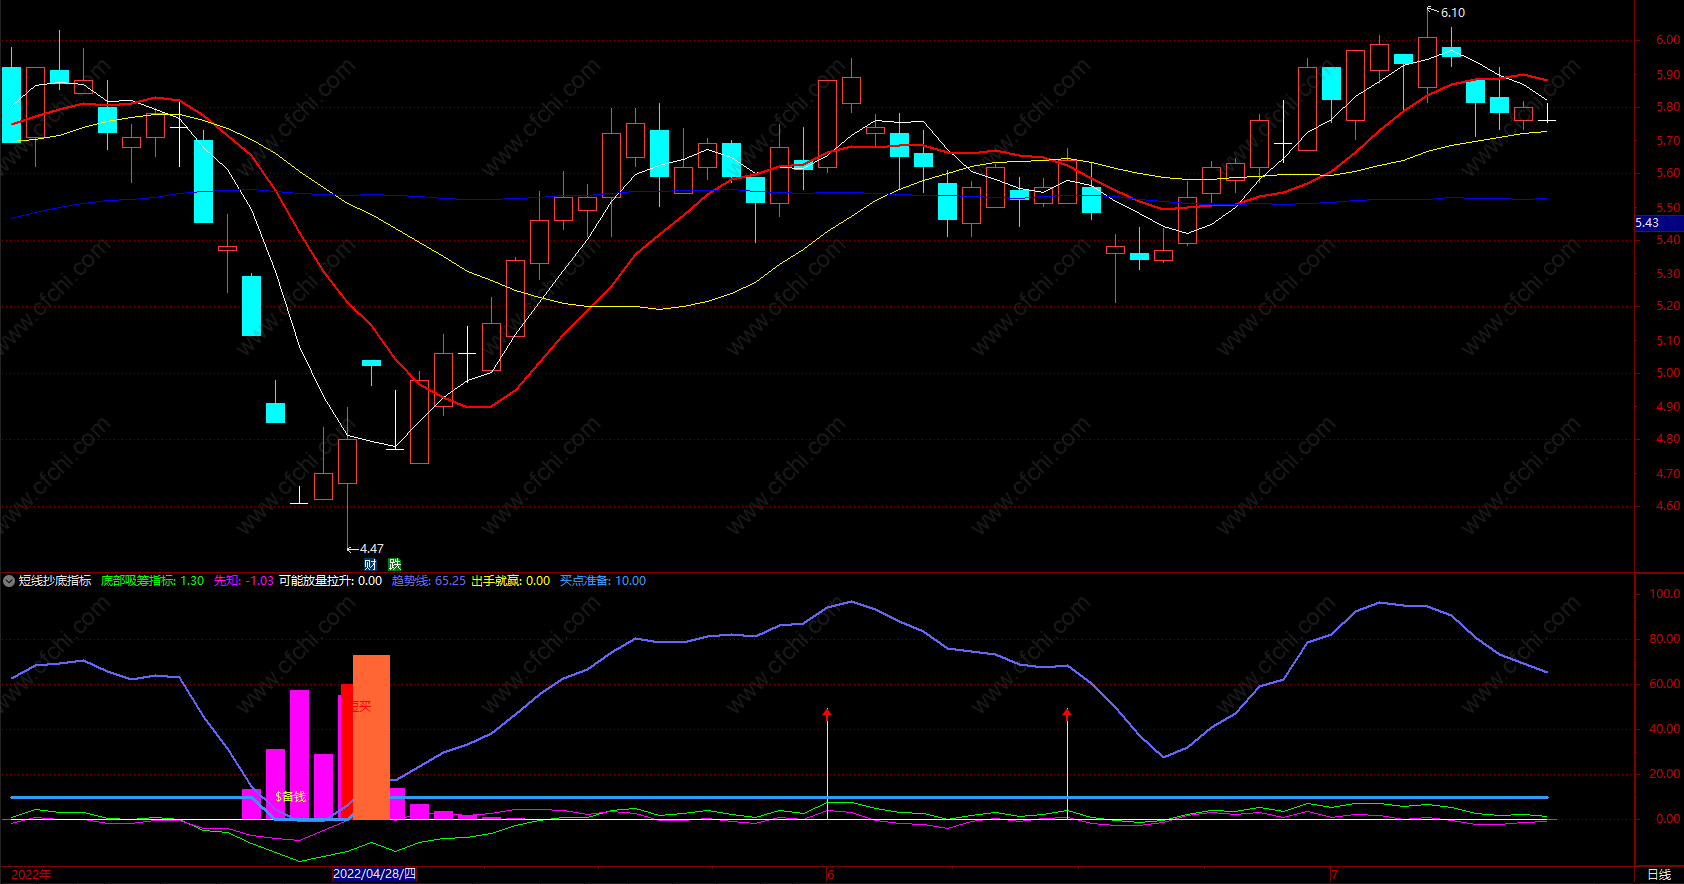Viewport: 1684px width, 884px height.
Task: Select the 出手就赢: 0.00 readout
Action: tap(510, 581)
